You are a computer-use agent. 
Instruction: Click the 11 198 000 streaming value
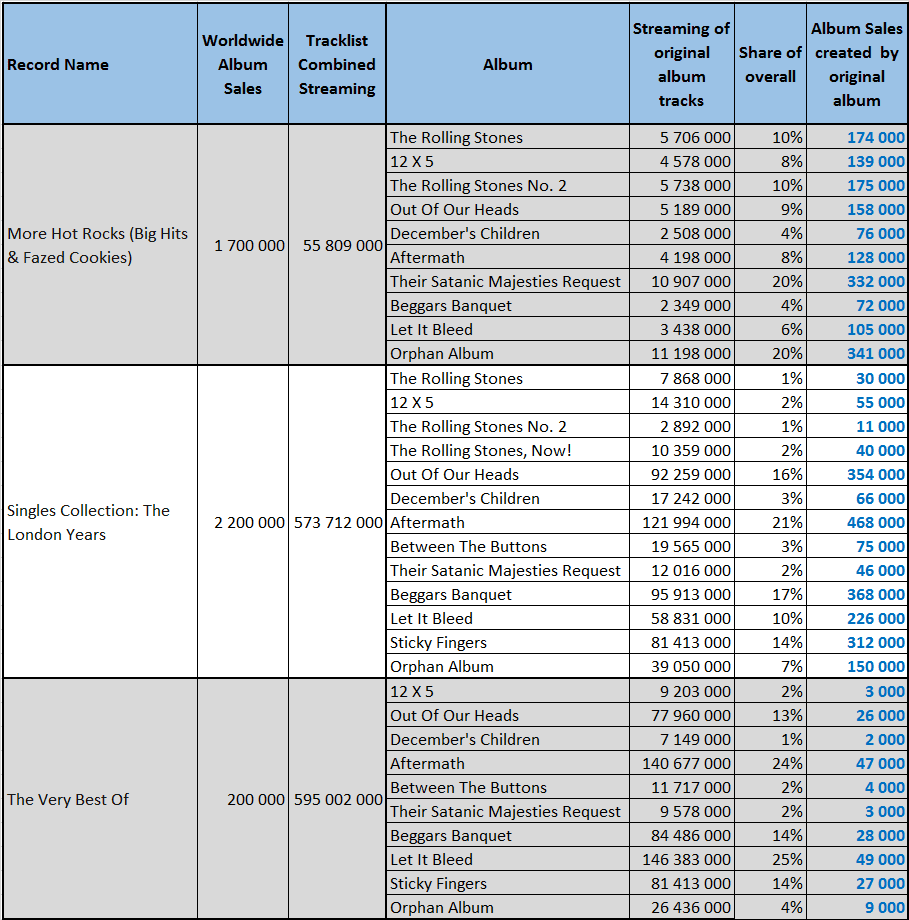(691, 354)
